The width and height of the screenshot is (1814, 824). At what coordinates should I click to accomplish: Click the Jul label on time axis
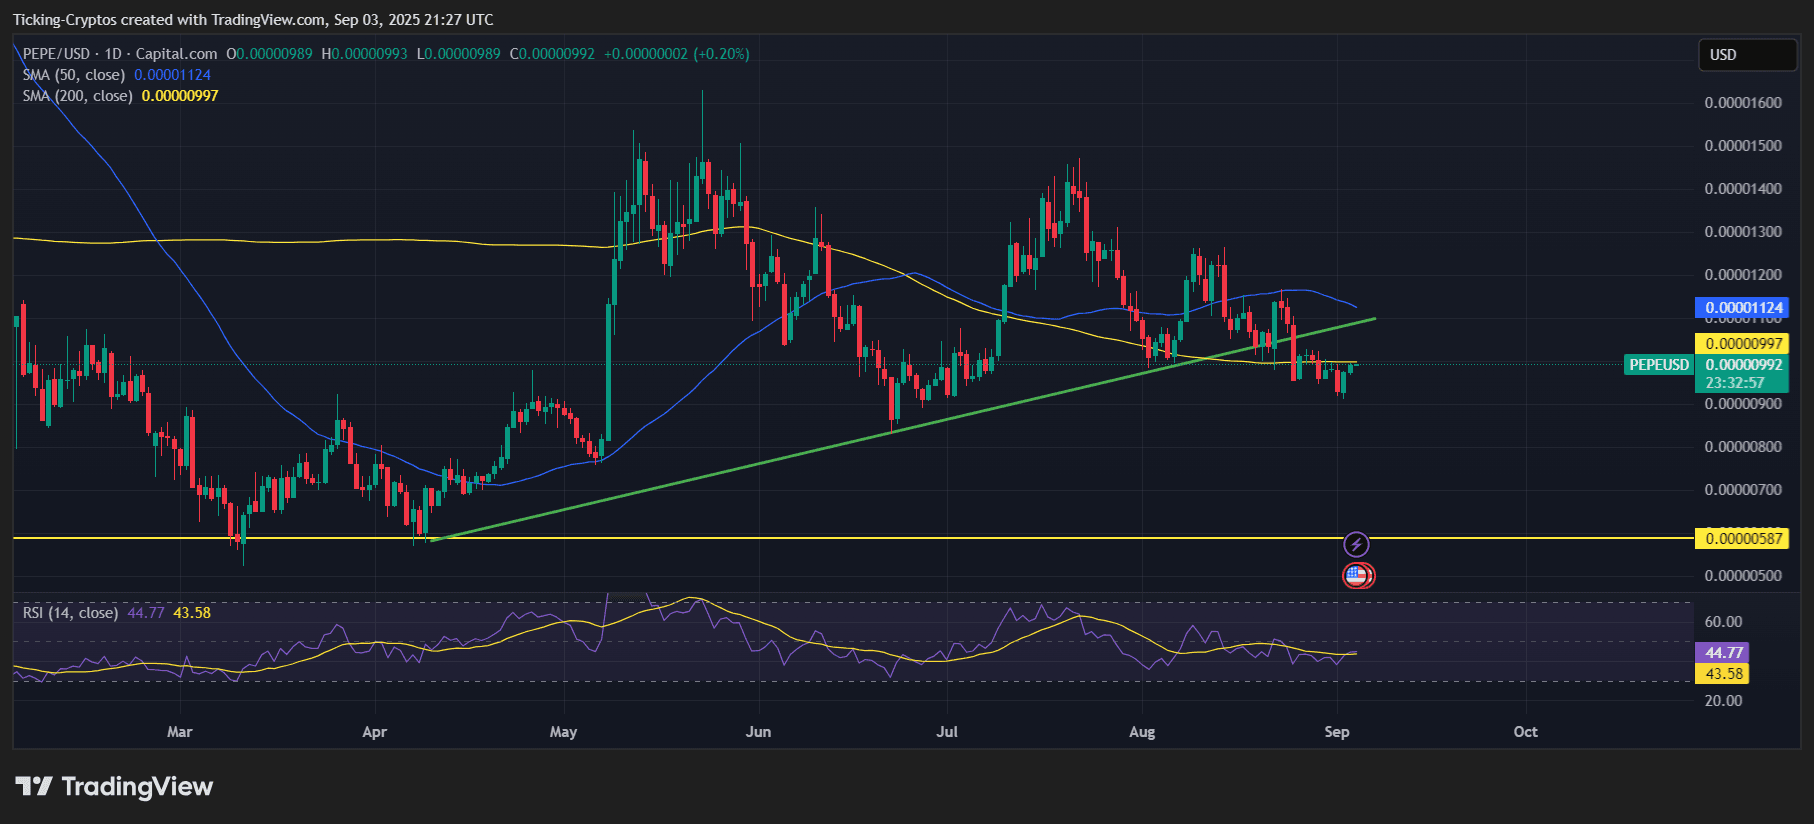coord(947,732)
